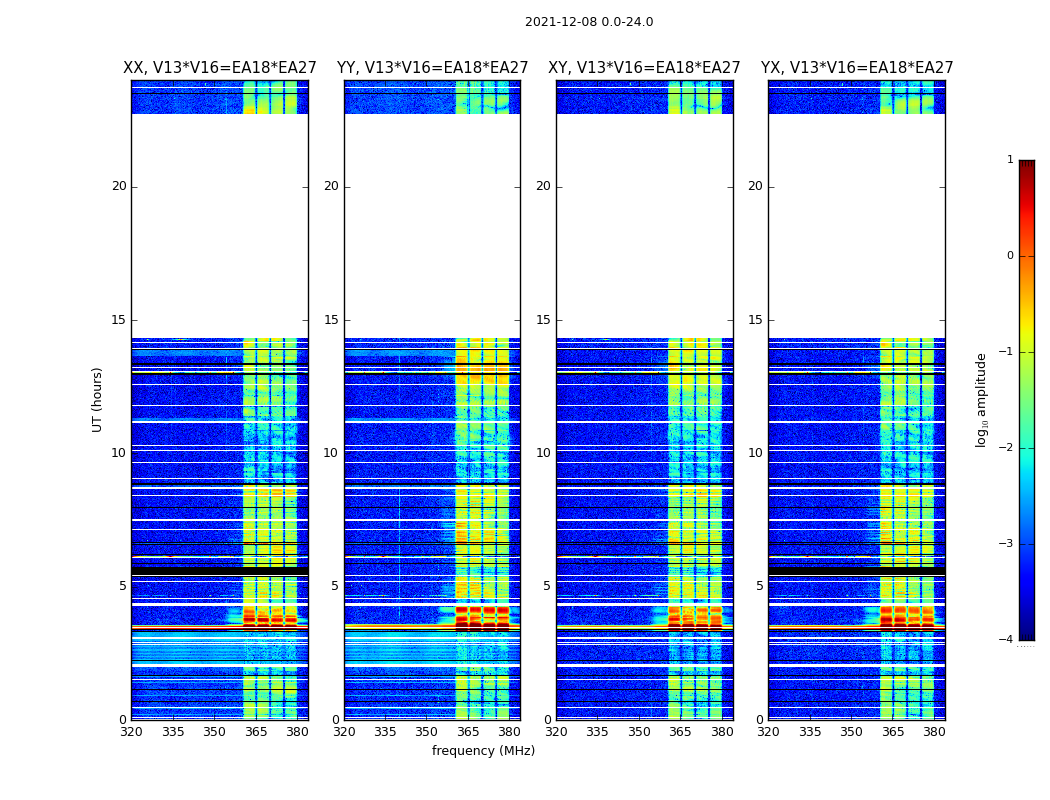Click the log10 amplitude colorbar label
This screenshot has height=800, width=1050.
[x=982, y=399]
